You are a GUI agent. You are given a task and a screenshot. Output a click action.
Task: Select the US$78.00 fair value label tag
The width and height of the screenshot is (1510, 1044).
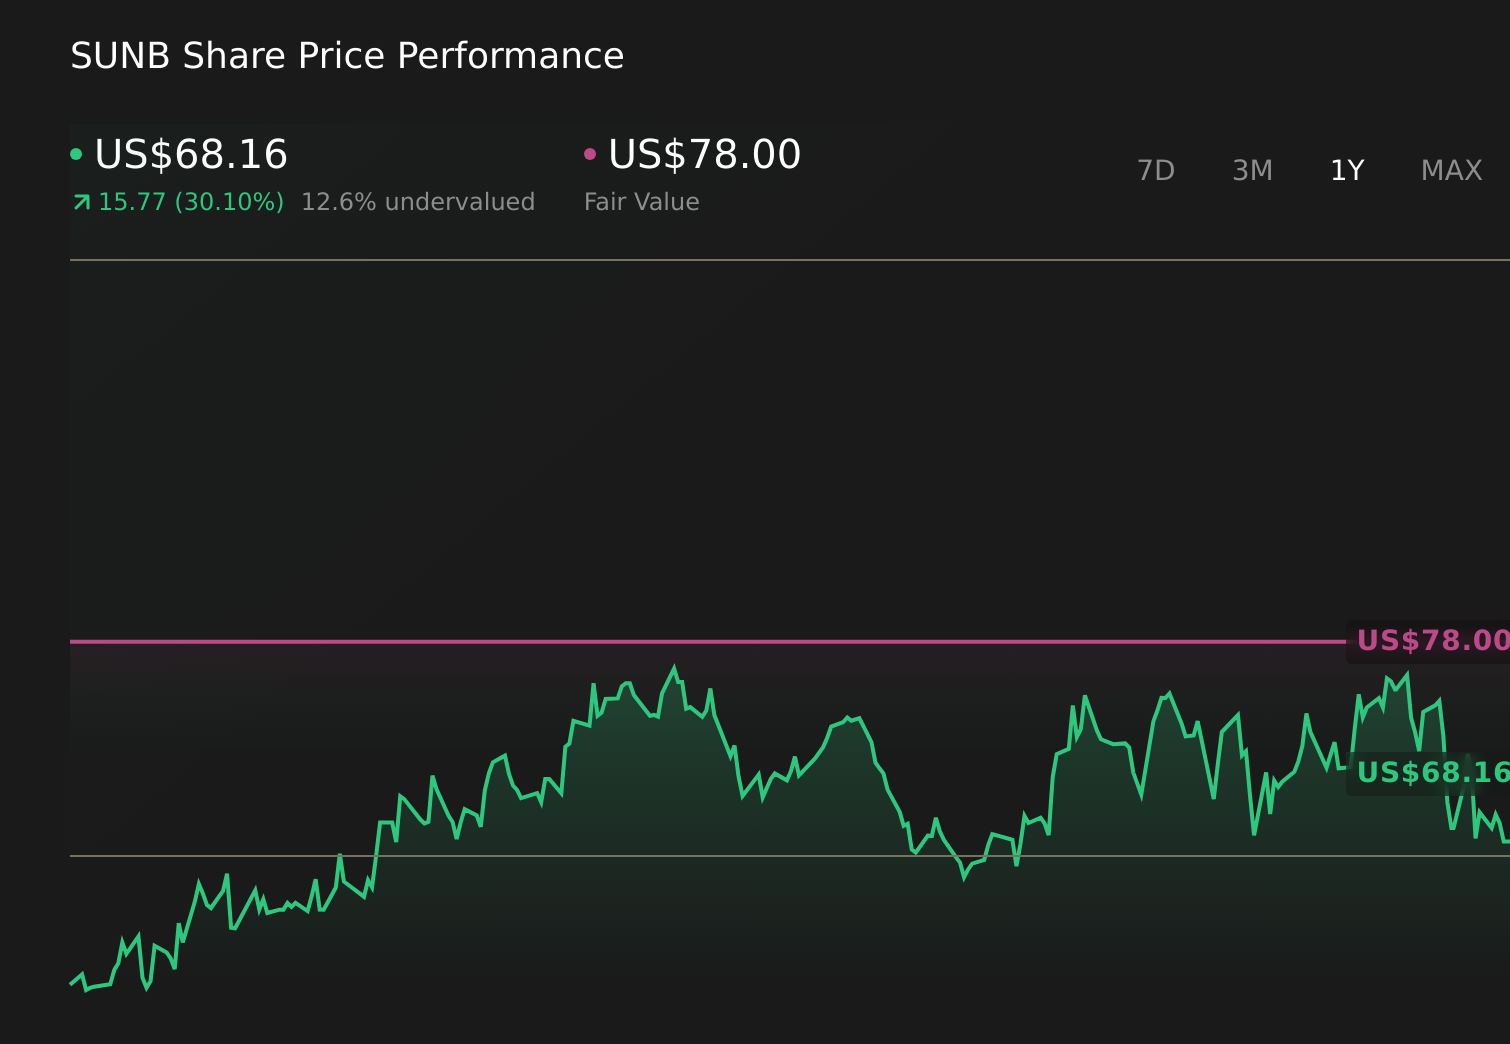(1432, 641)
